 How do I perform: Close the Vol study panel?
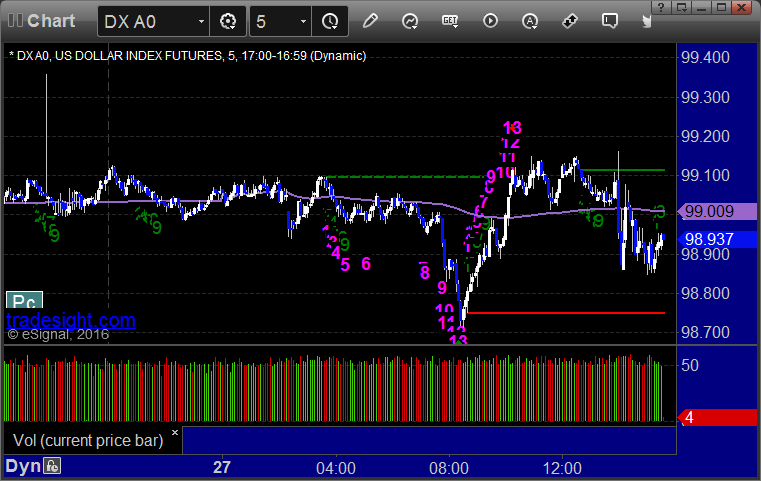point(175,432)
